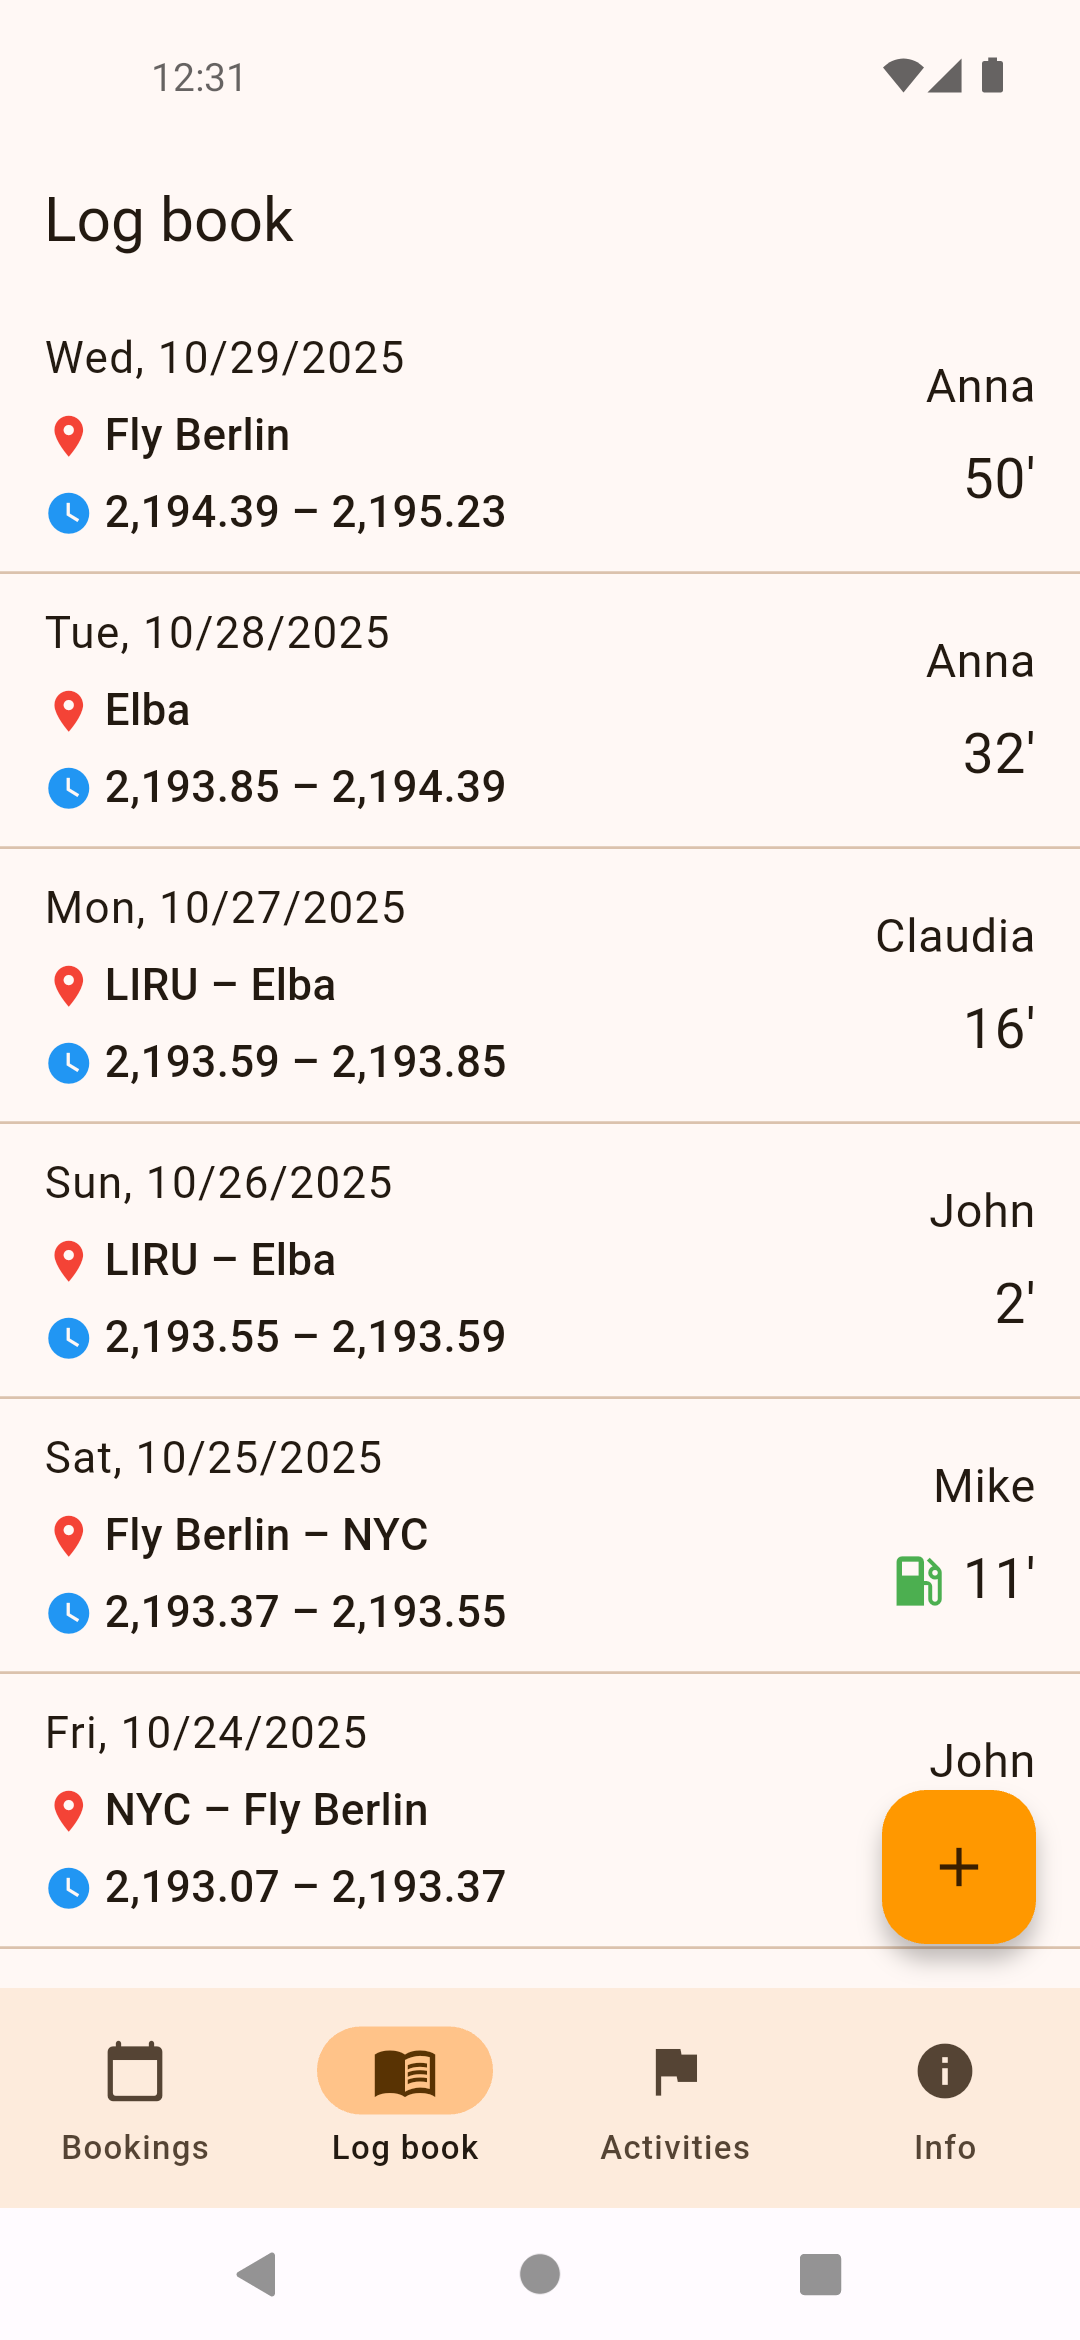Click the green fuel pump icon
The height and width of the screenshot is (2340, 1080).
tap(918, 1581)
